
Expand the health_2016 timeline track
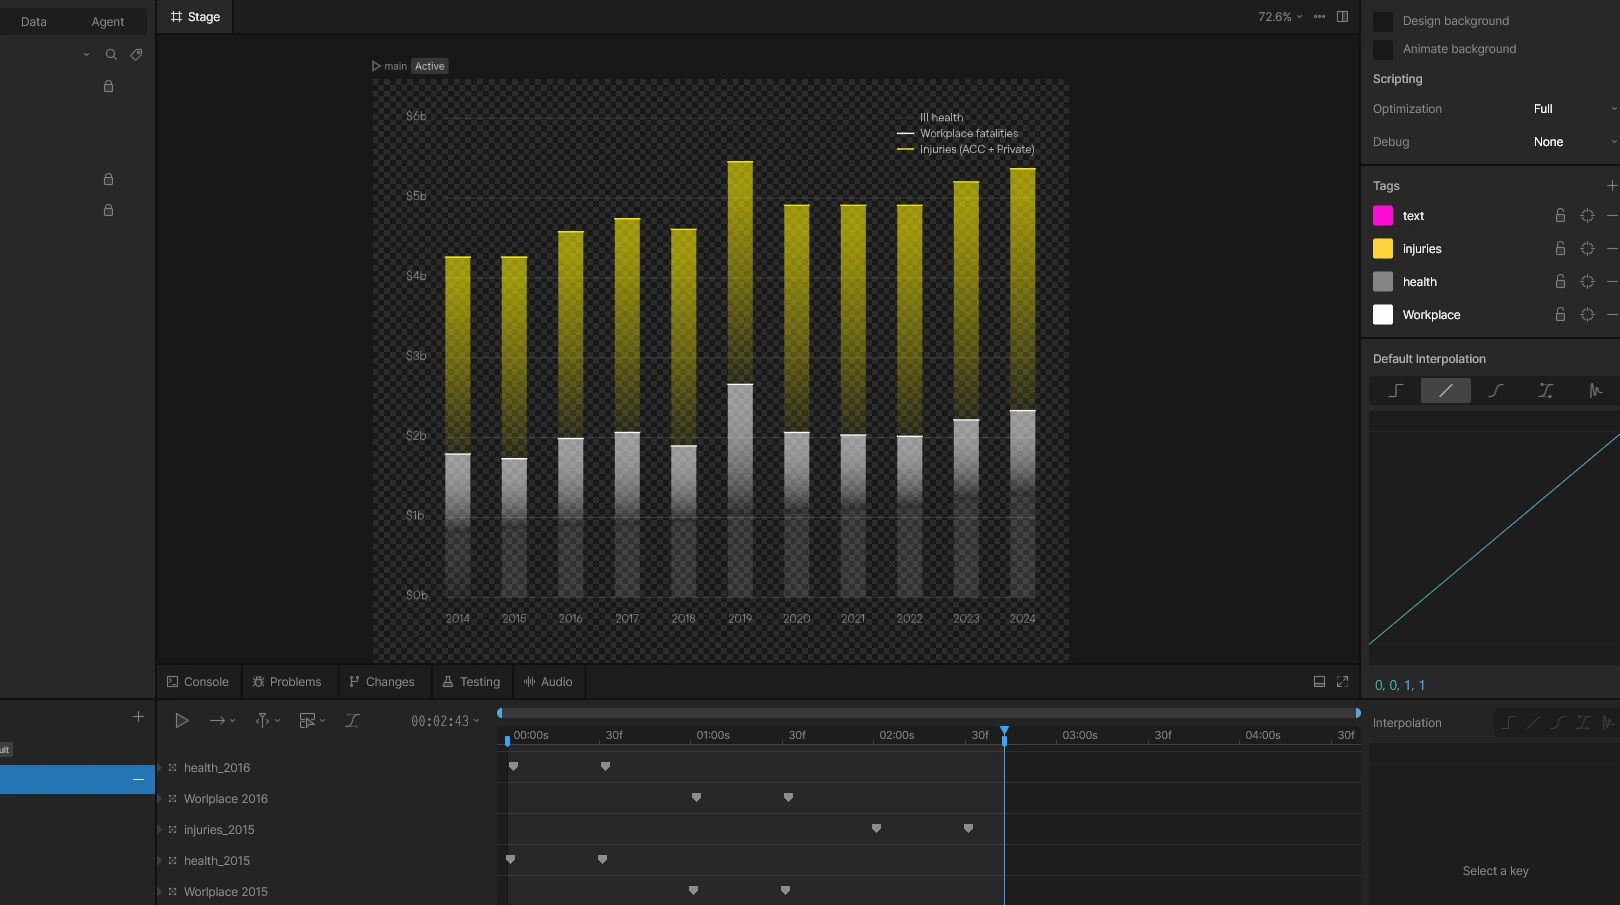pyautogui.click(x=160, y=768)
